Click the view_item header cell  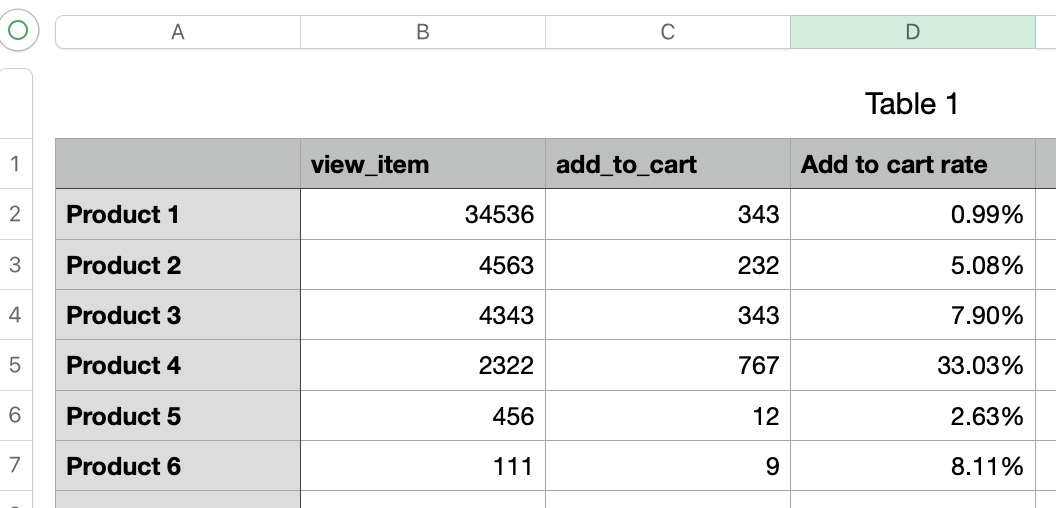click(x=423, y=164)
